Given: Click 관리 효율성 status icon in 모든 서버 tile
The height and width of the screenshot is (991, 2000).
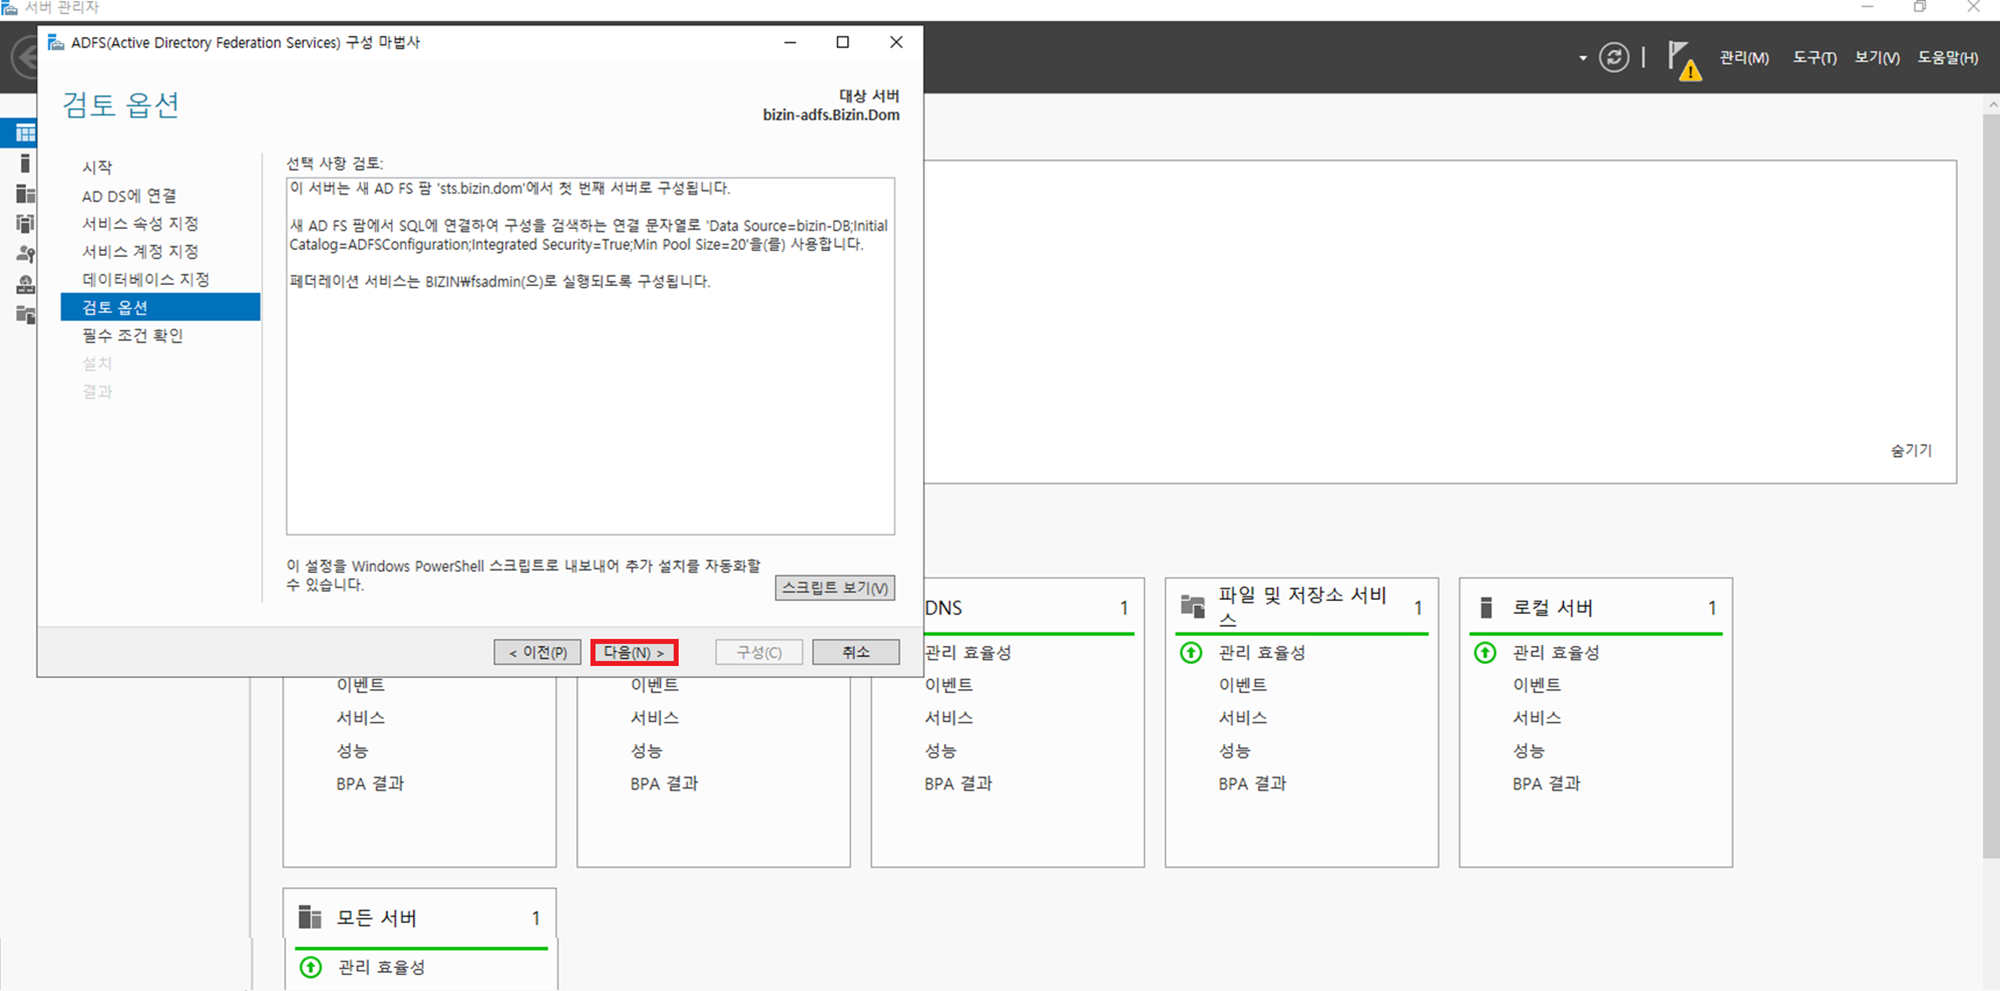Looking at the screenshot, I should 311,967.
